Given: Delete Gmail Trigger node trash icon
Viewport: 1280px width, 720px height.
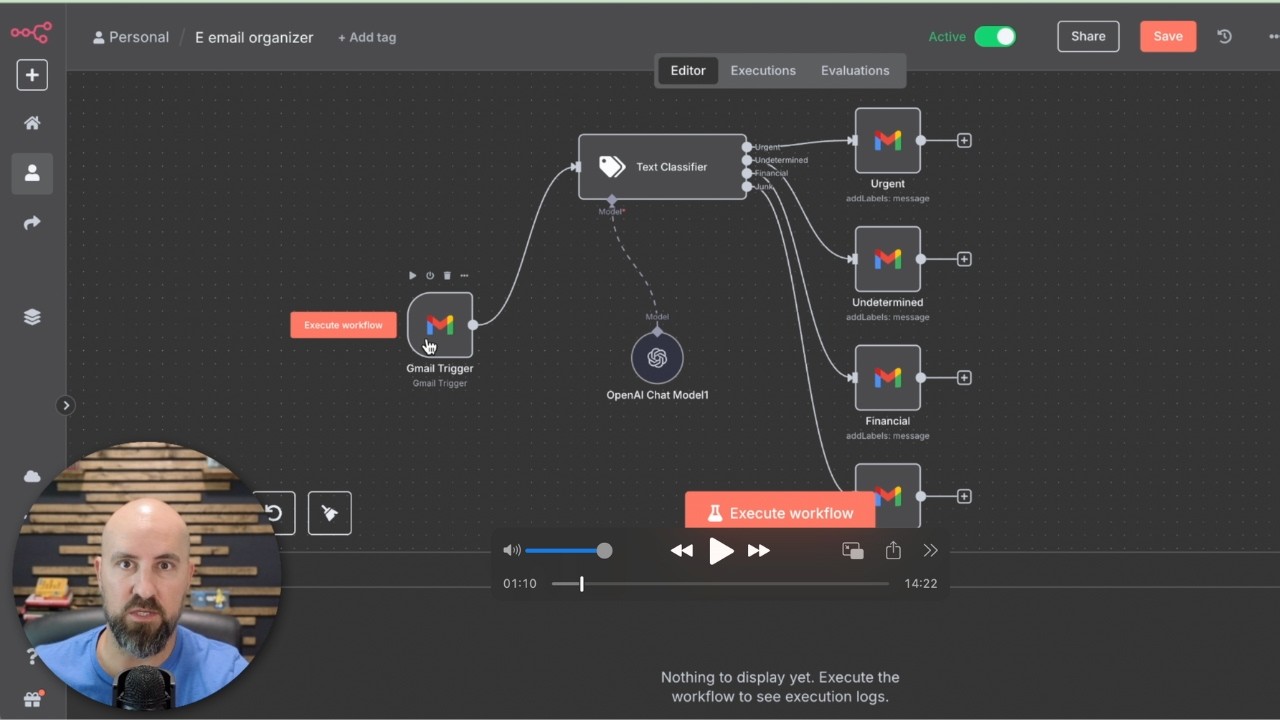Looking at the screenshot, I should (447, 275).
